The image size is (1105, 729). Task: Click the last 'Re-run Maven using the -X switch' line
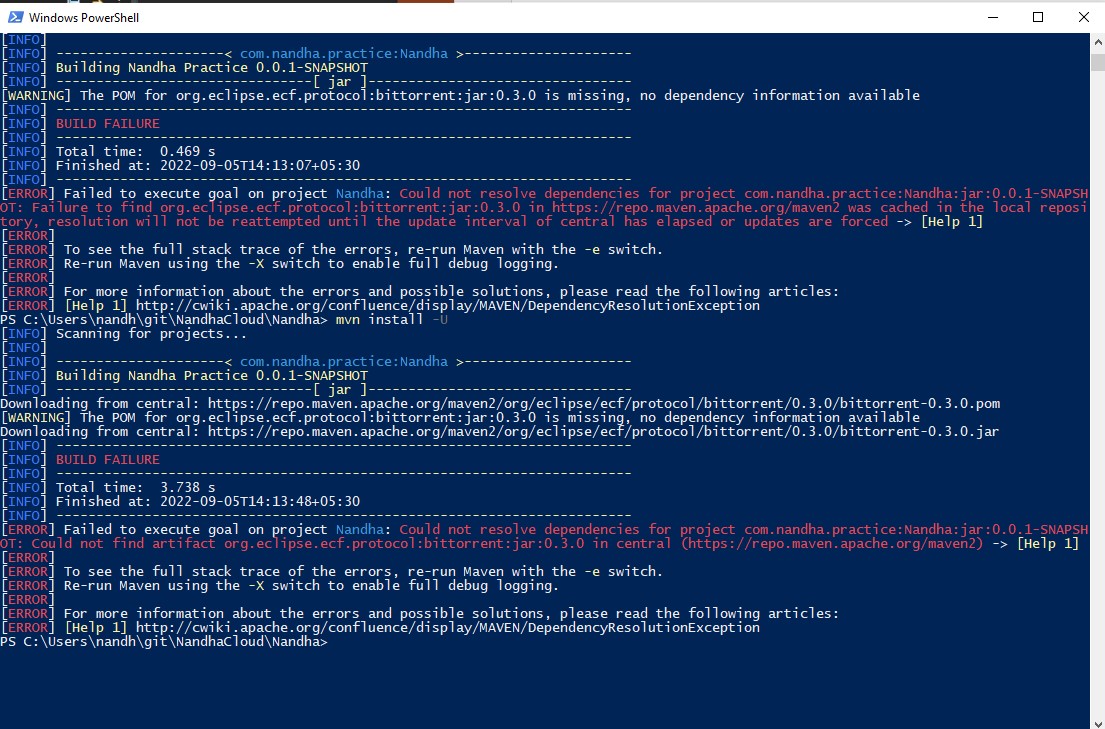(311, 586)
